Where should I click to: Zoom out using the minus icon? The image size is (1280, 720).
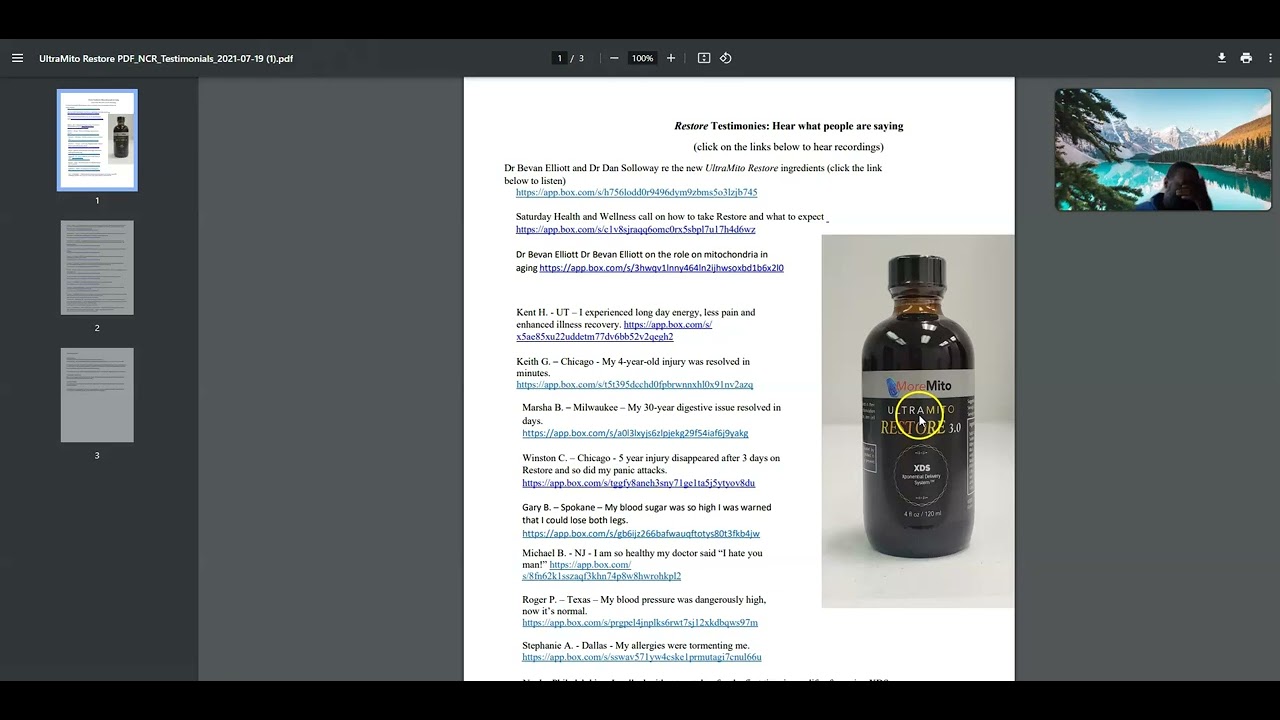614,58
